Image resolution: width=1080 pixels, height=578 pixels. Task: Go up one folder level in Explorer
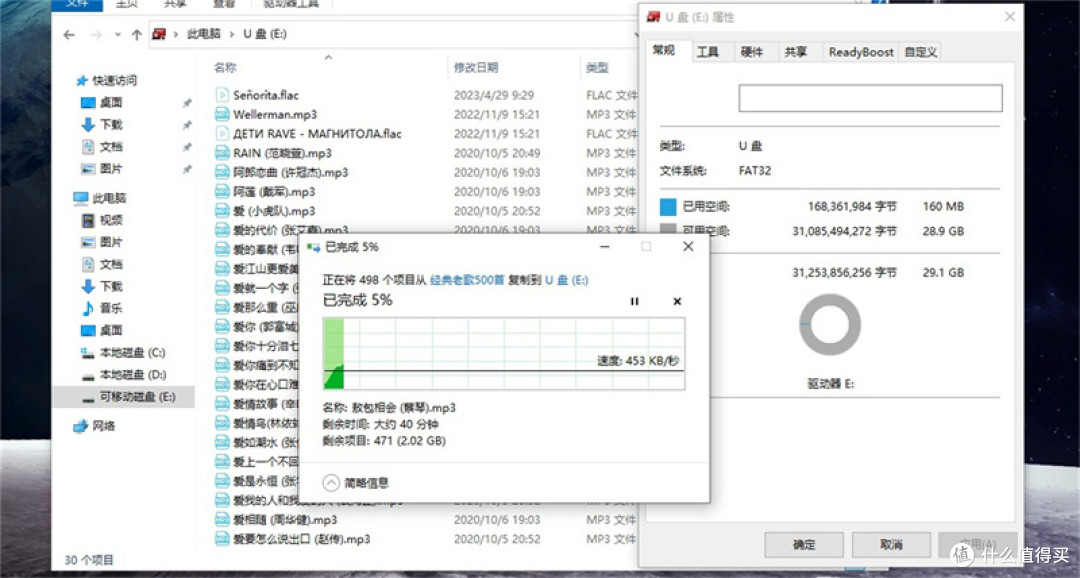[136, 34]
